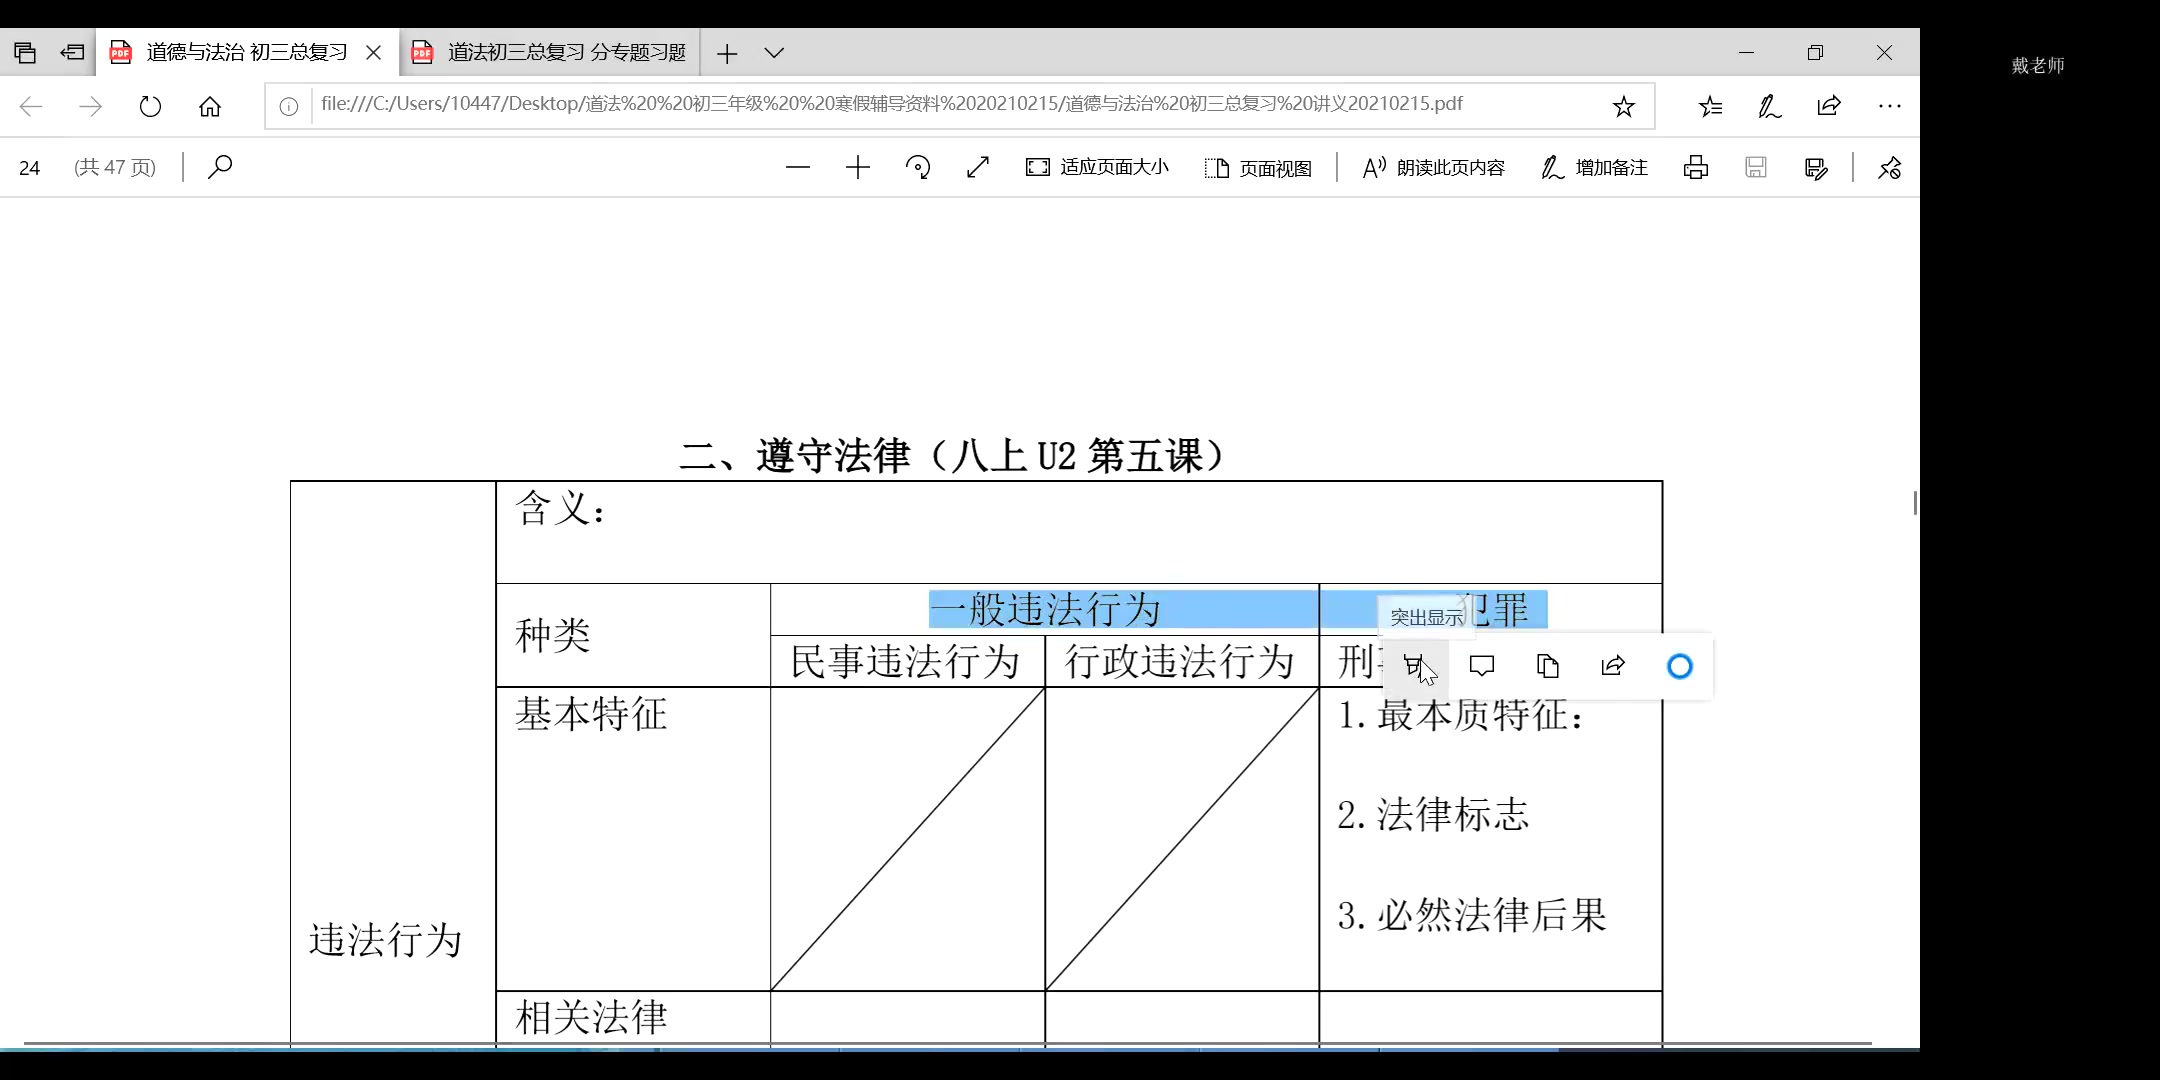Zoom out the PDF with minus

point(798,167)
